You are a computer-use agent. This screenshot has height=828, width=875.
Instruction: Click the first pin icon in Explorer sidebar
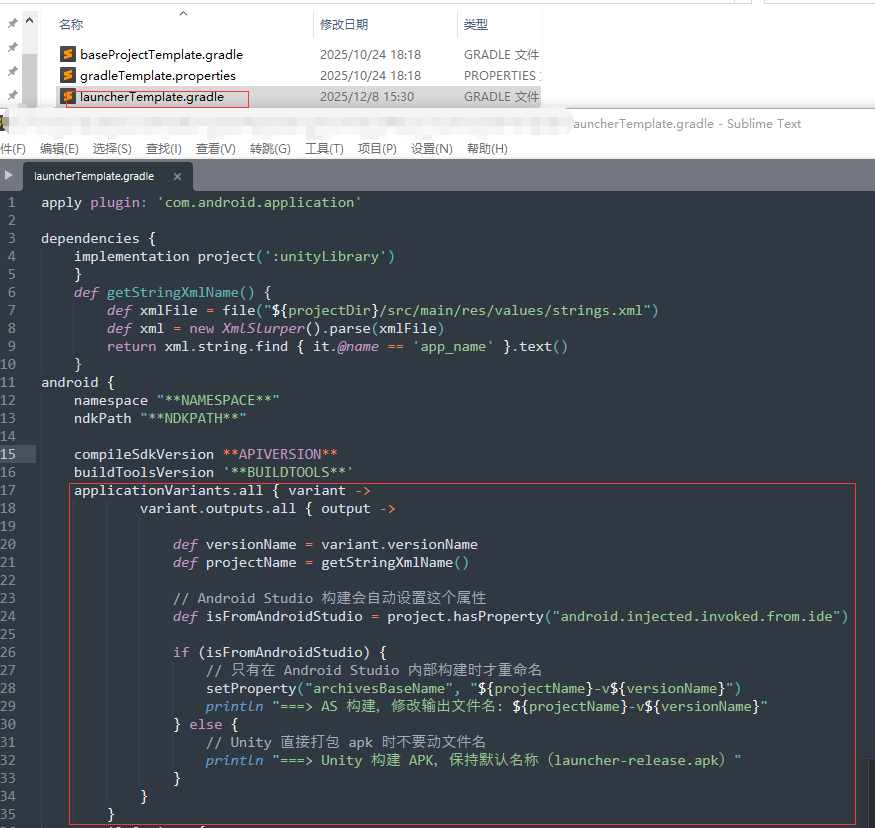click(x=12, y=23)
